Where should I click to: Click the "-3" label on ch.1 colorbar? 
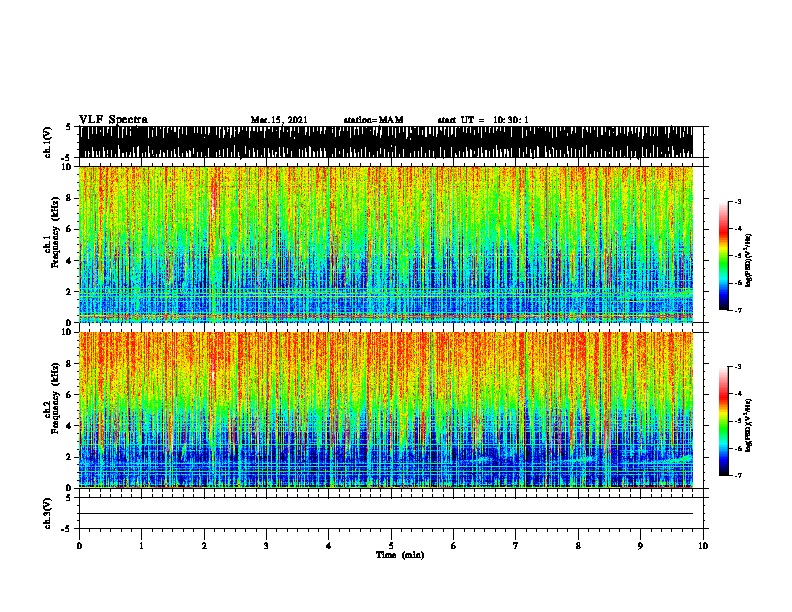tap(738, 202)
